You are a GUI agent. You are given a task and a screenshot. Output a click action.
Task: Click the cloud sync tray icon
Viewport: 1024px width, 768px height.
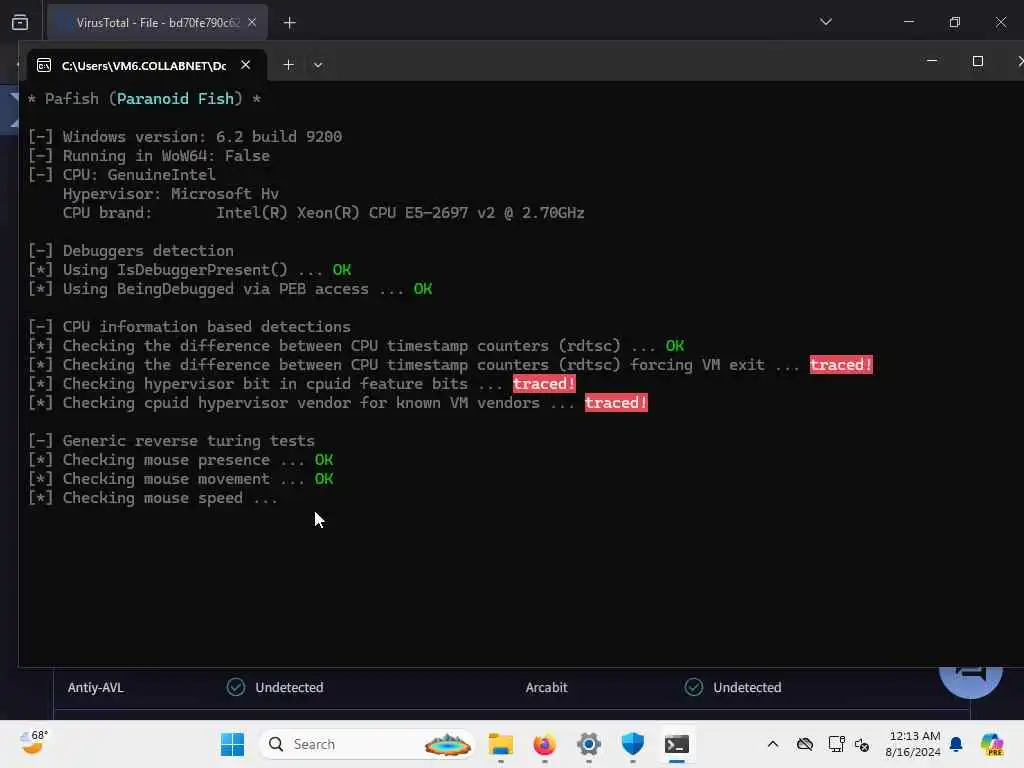(805, 744)
